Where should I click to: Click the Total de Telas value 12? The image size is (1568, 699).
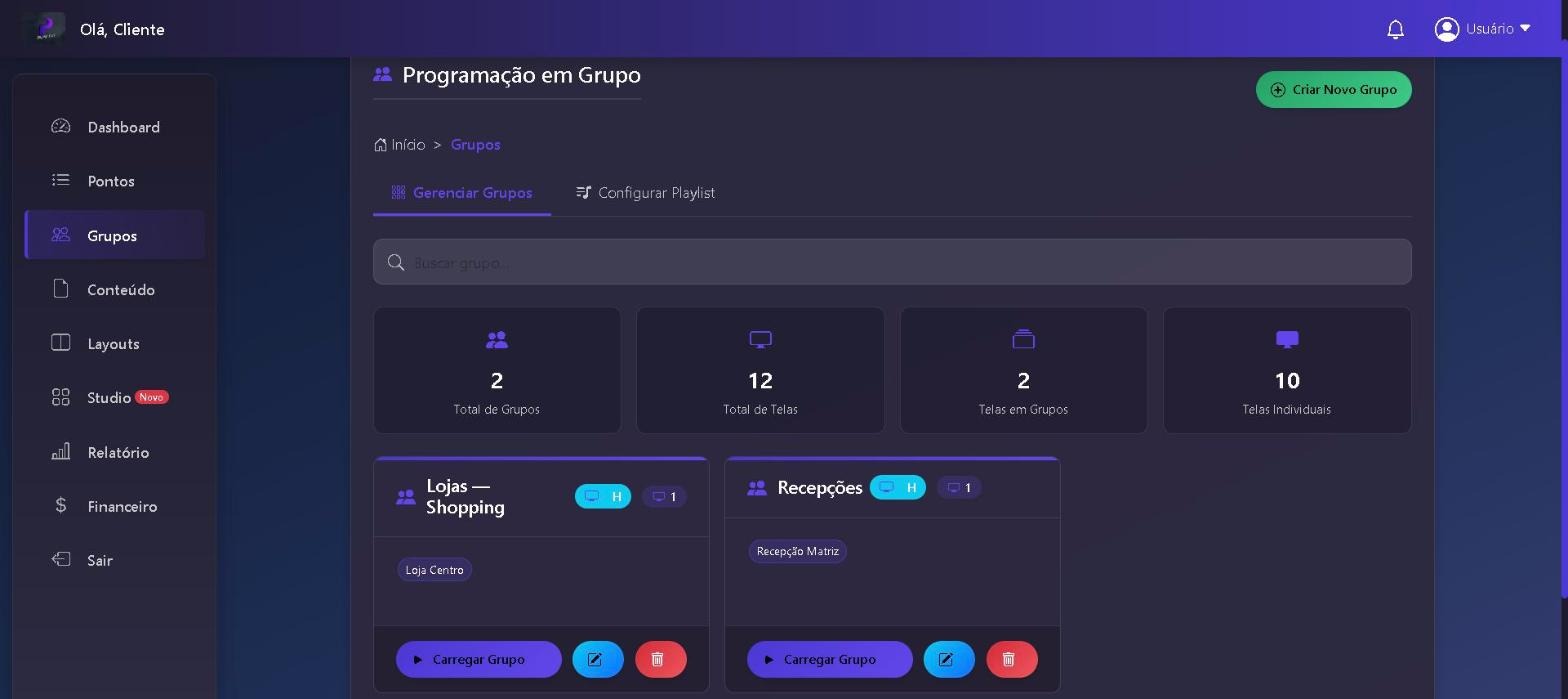[x=760, y=380]
